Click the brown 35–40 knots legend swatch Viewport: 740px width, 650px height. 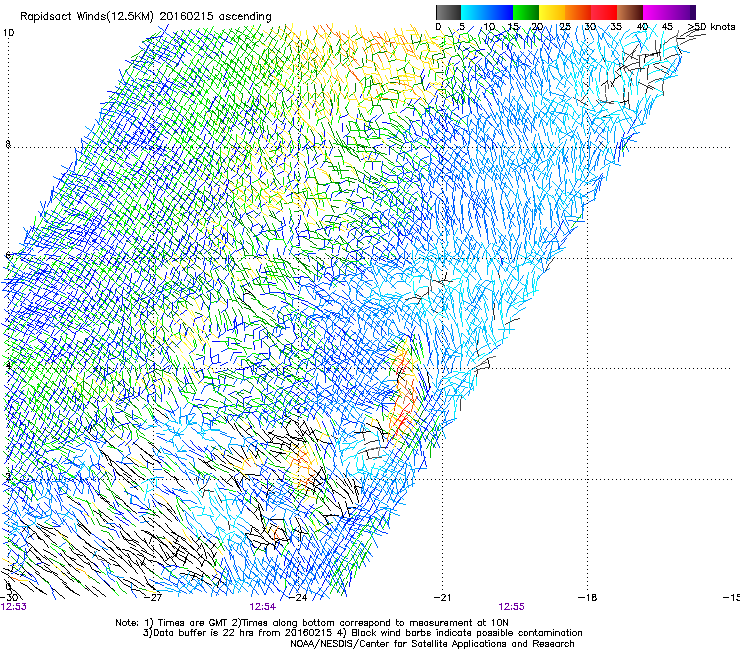coord(630,12)
